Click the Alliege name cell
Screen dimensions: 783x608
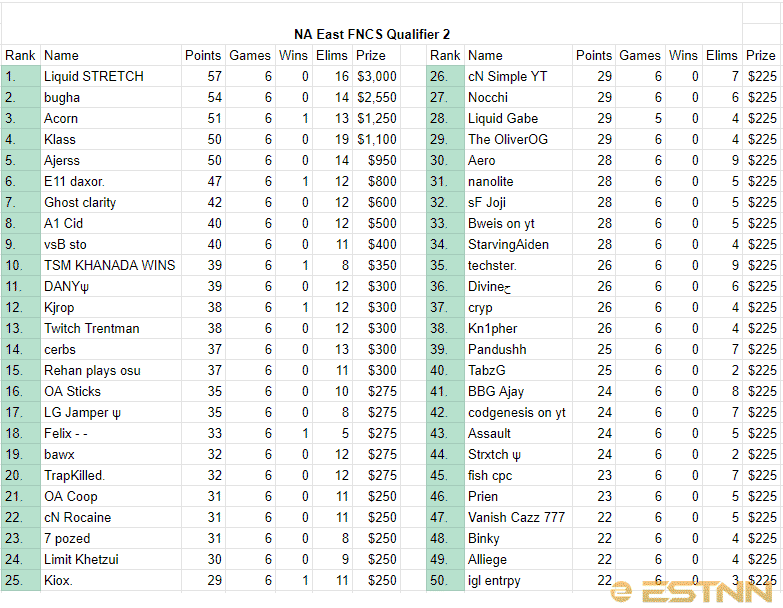[518, 559]
